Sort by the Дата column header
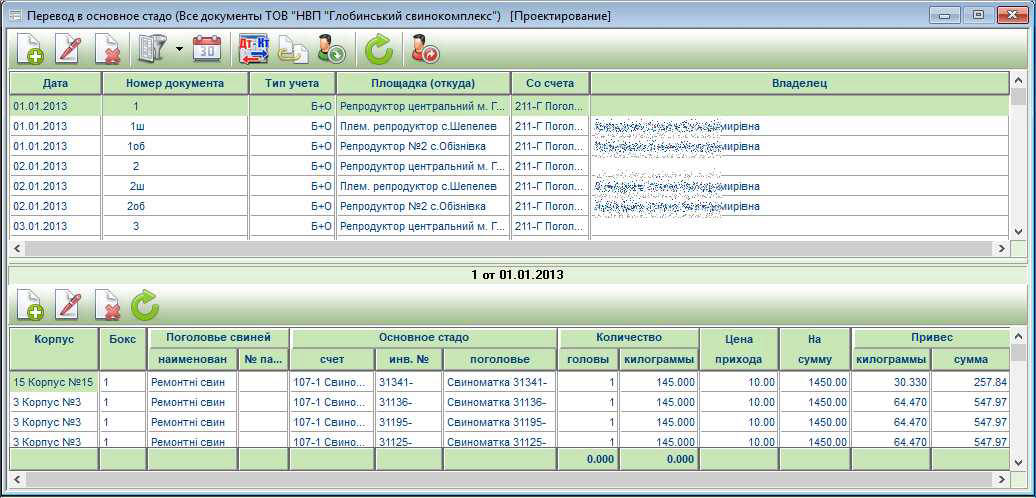Screen dimensions: 1036x498 coord(55,83)
